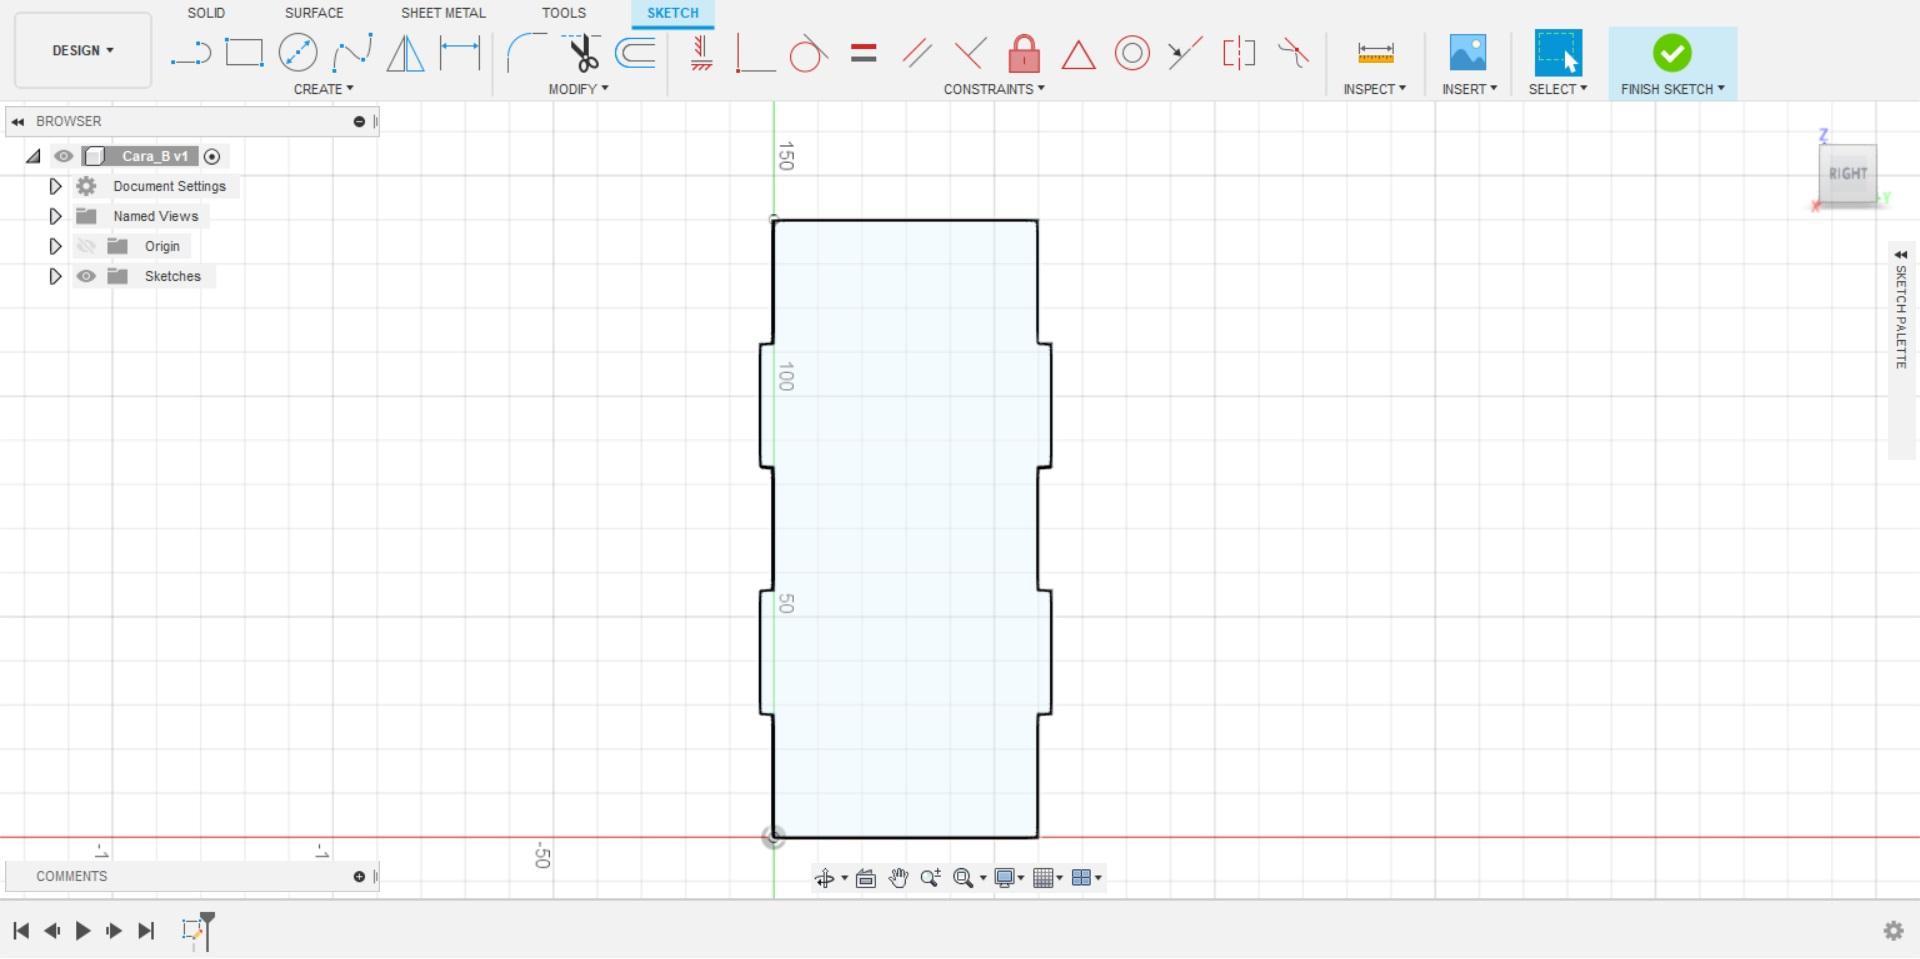Open the INSPECT dropdown menu

click(1374, 89)
